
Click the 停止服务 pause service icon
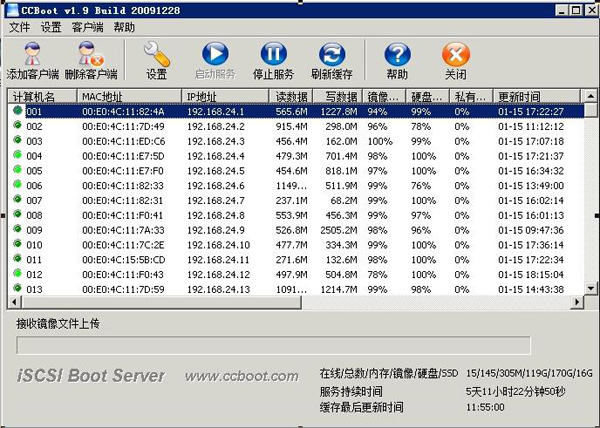click(273, 54)
